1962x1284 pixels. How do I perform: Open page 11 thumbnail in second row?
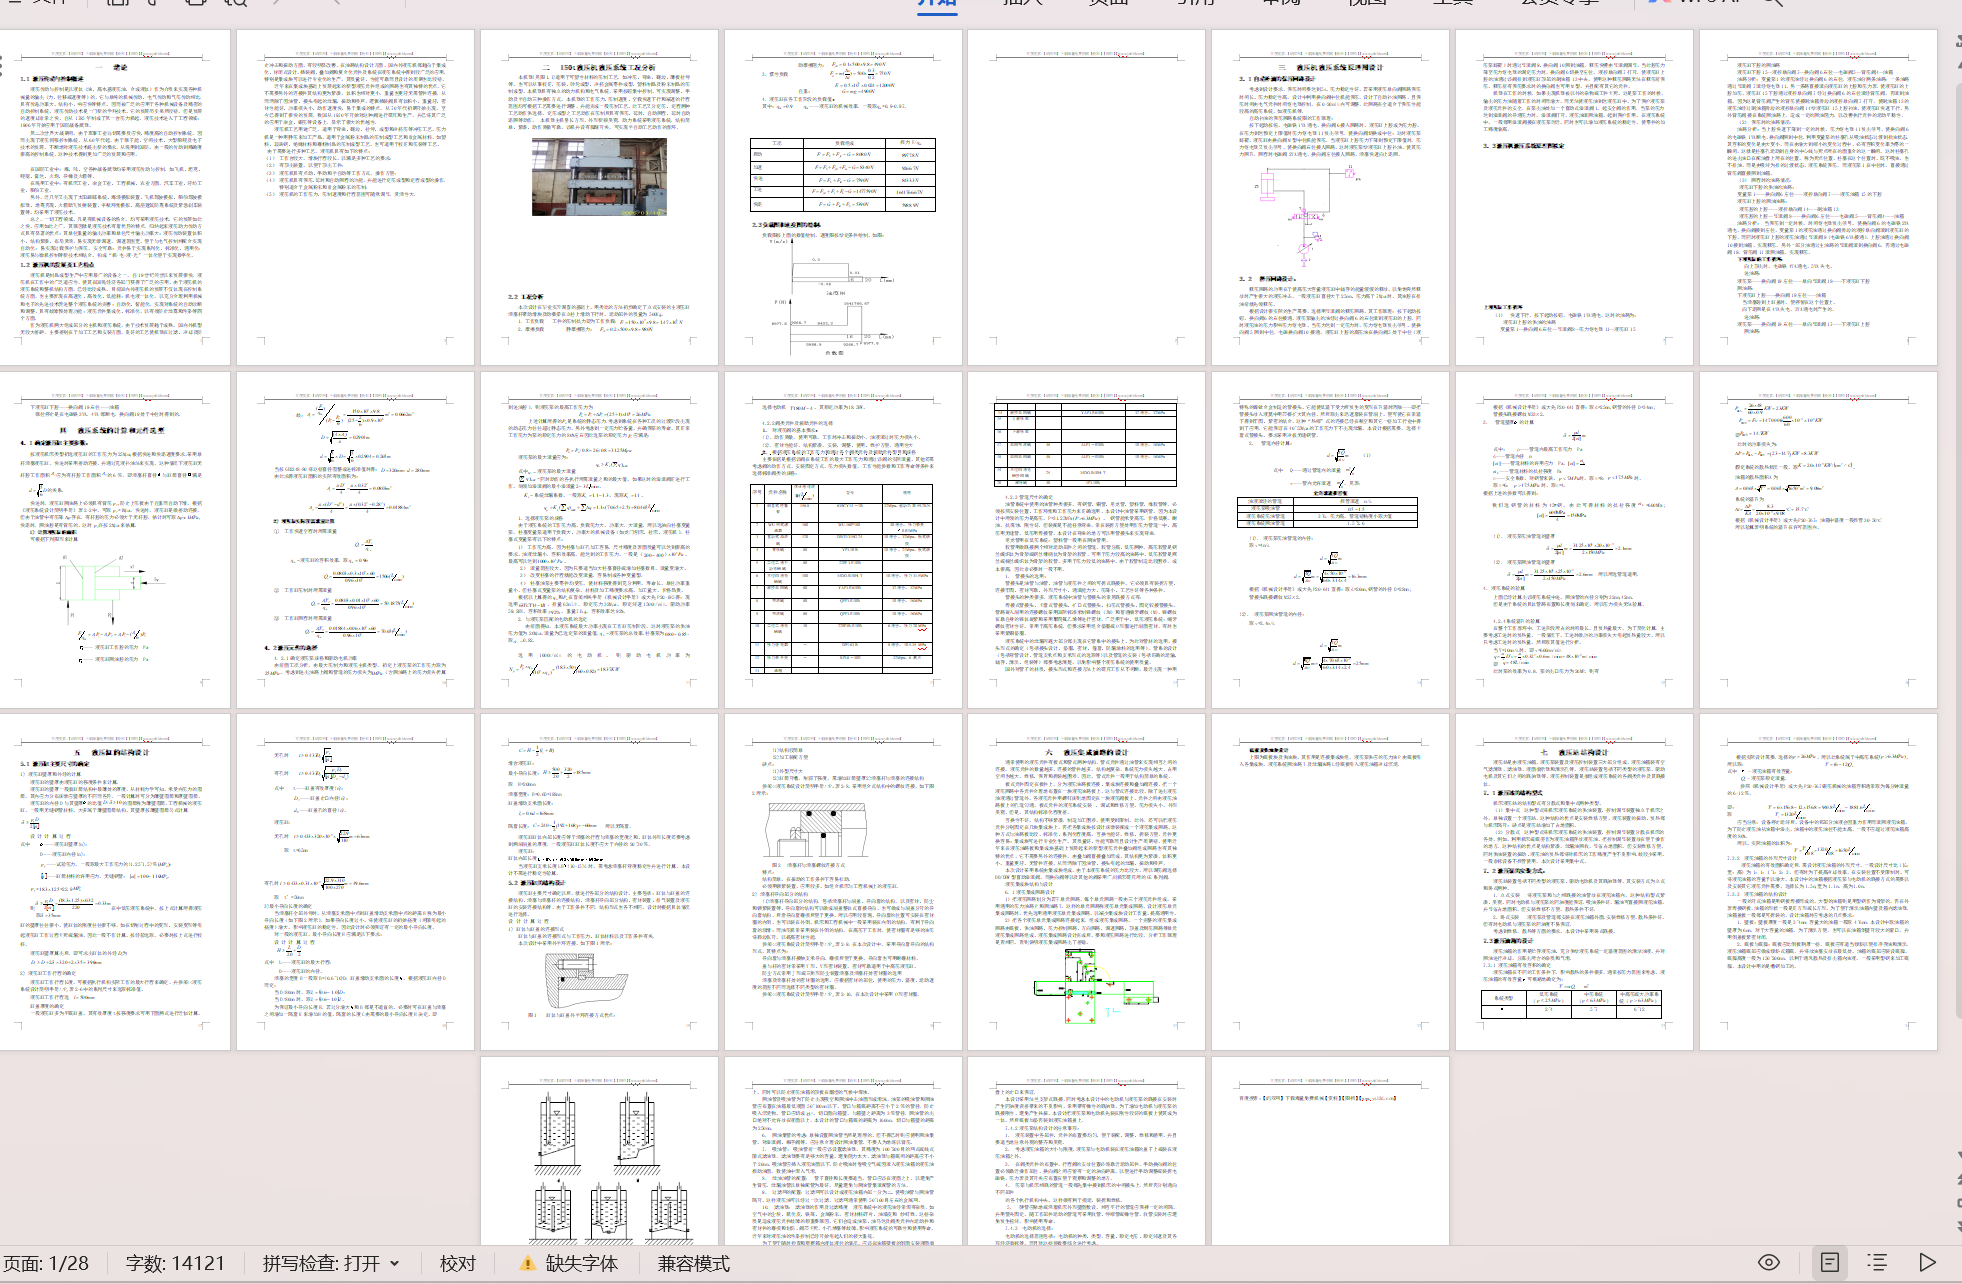coord(599,540)
